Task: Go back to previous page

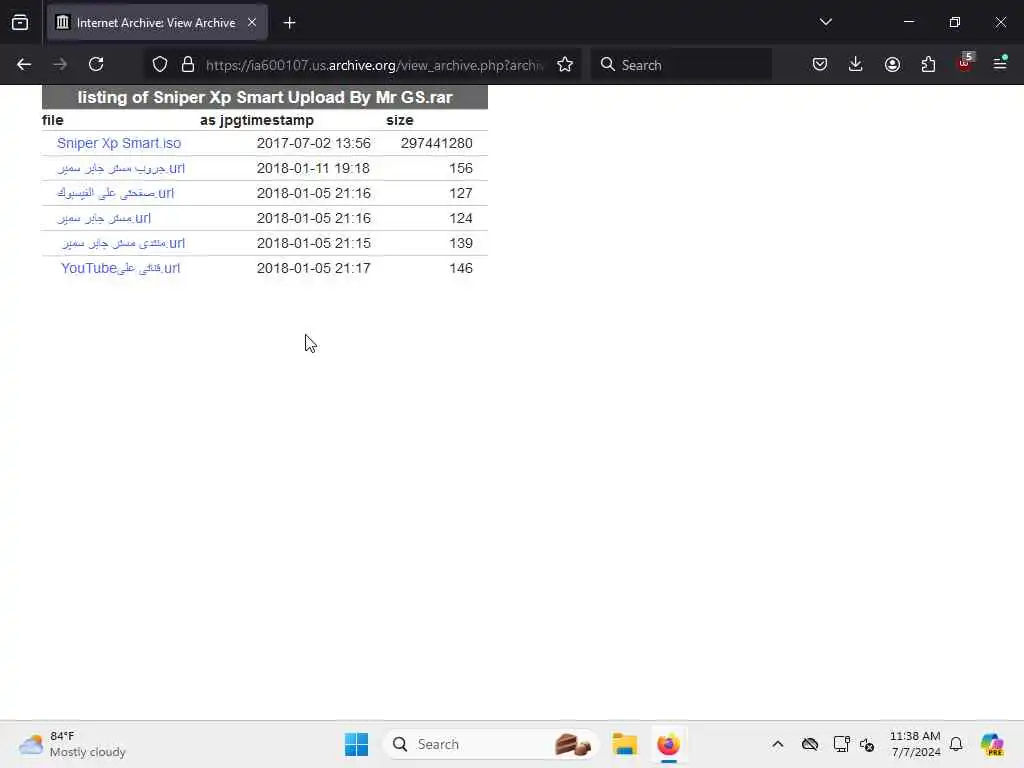Action: (24, 64)
